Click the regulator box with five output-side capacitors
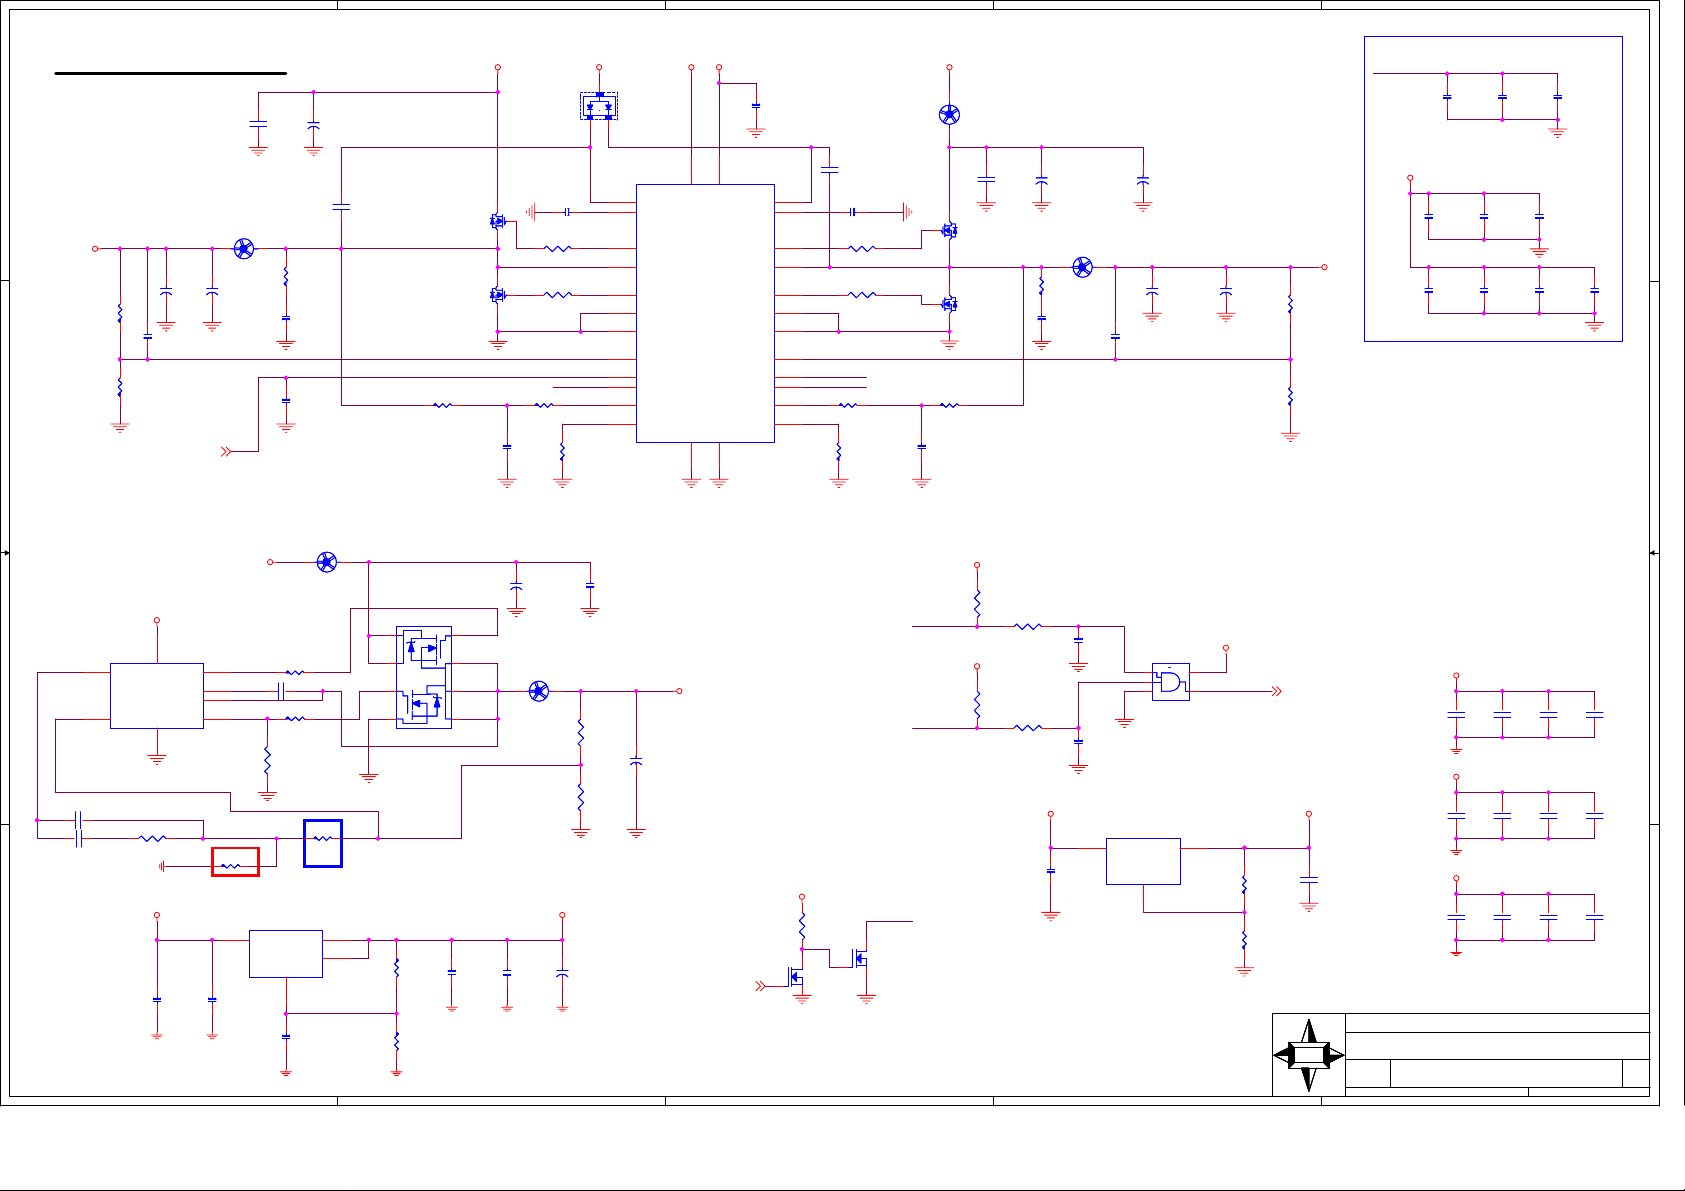1685x1191 pixels. (286, 954)
